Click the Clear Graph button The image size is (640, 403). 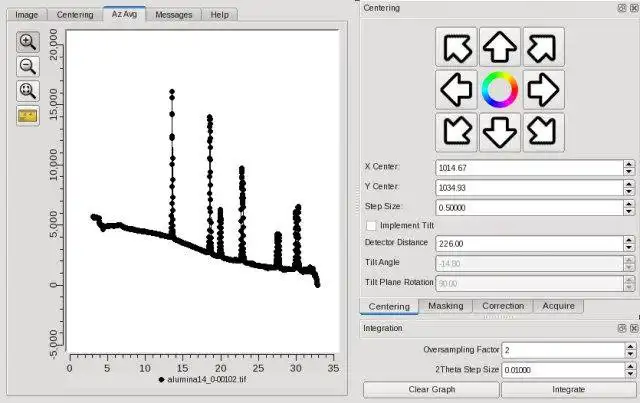coord(431,390)
